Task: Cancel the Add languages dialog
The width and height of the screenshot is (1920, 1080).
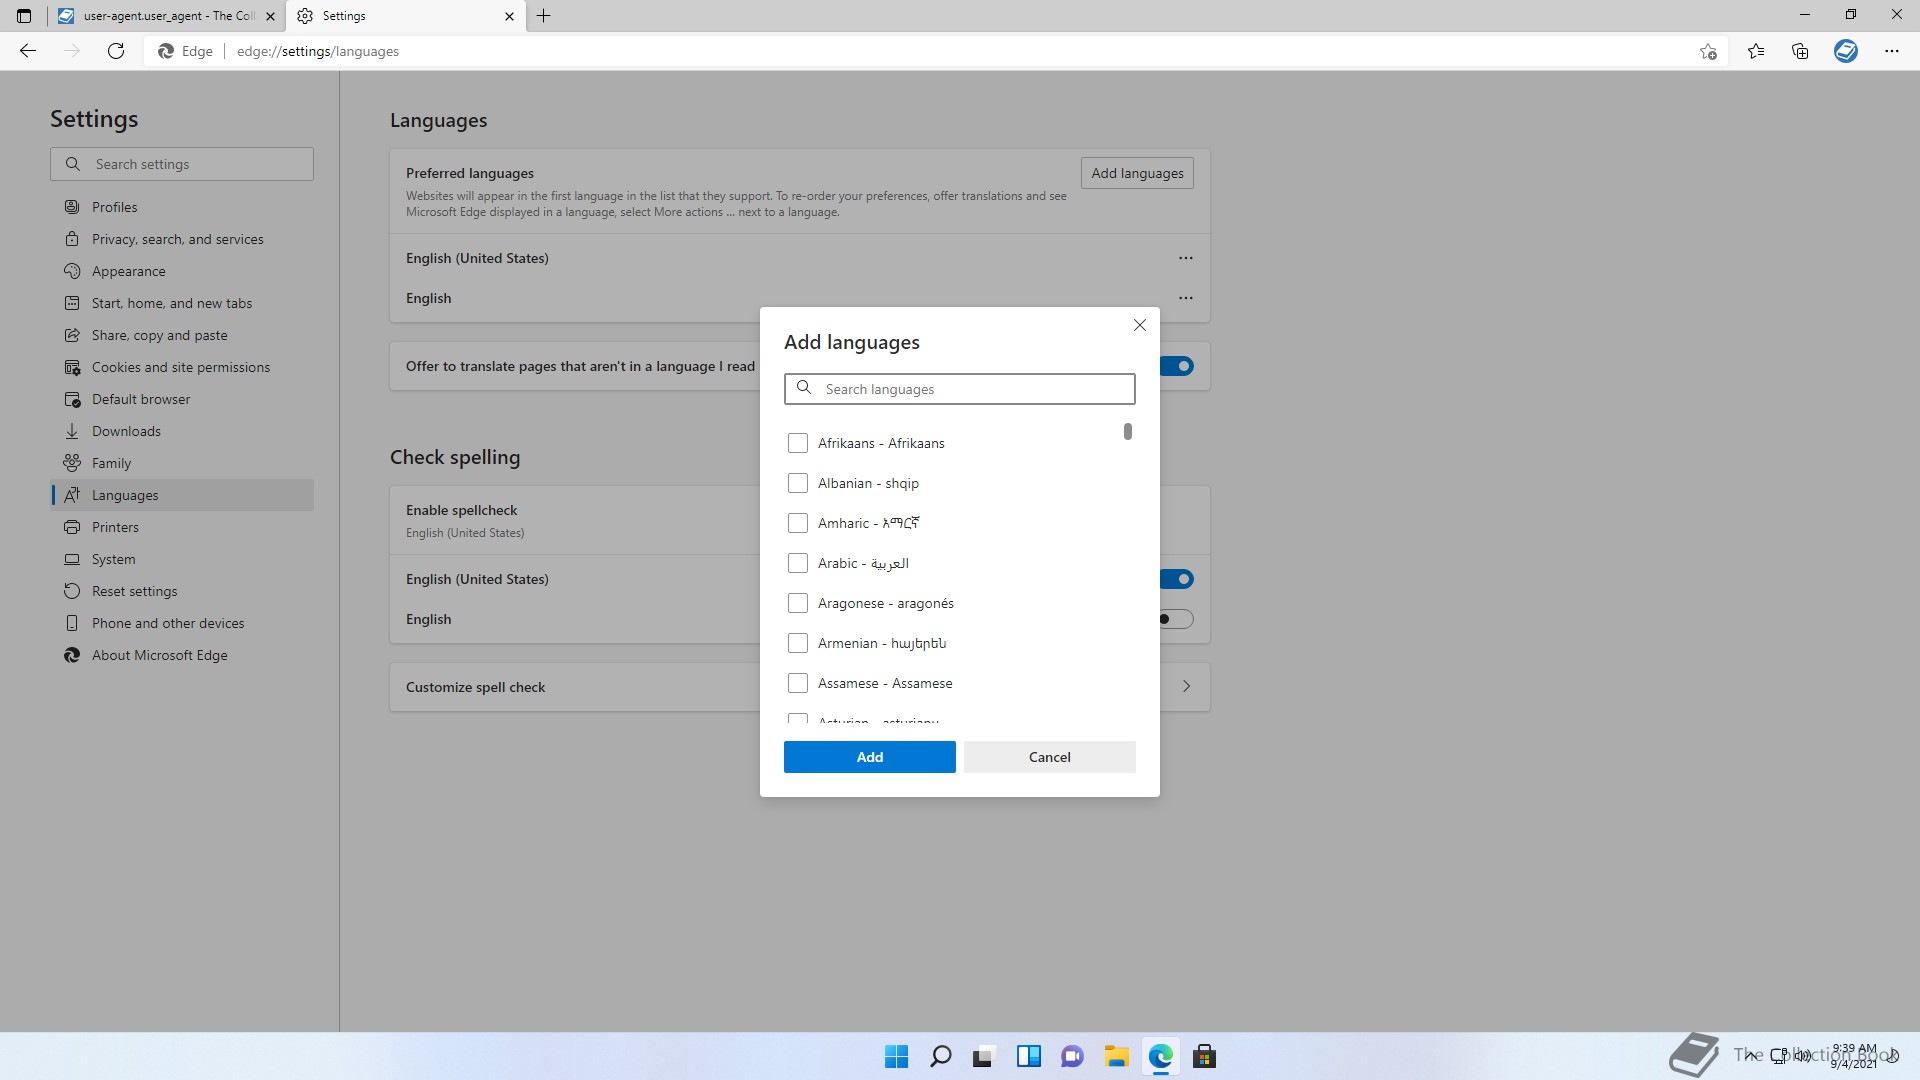Action: point(1050,757)
